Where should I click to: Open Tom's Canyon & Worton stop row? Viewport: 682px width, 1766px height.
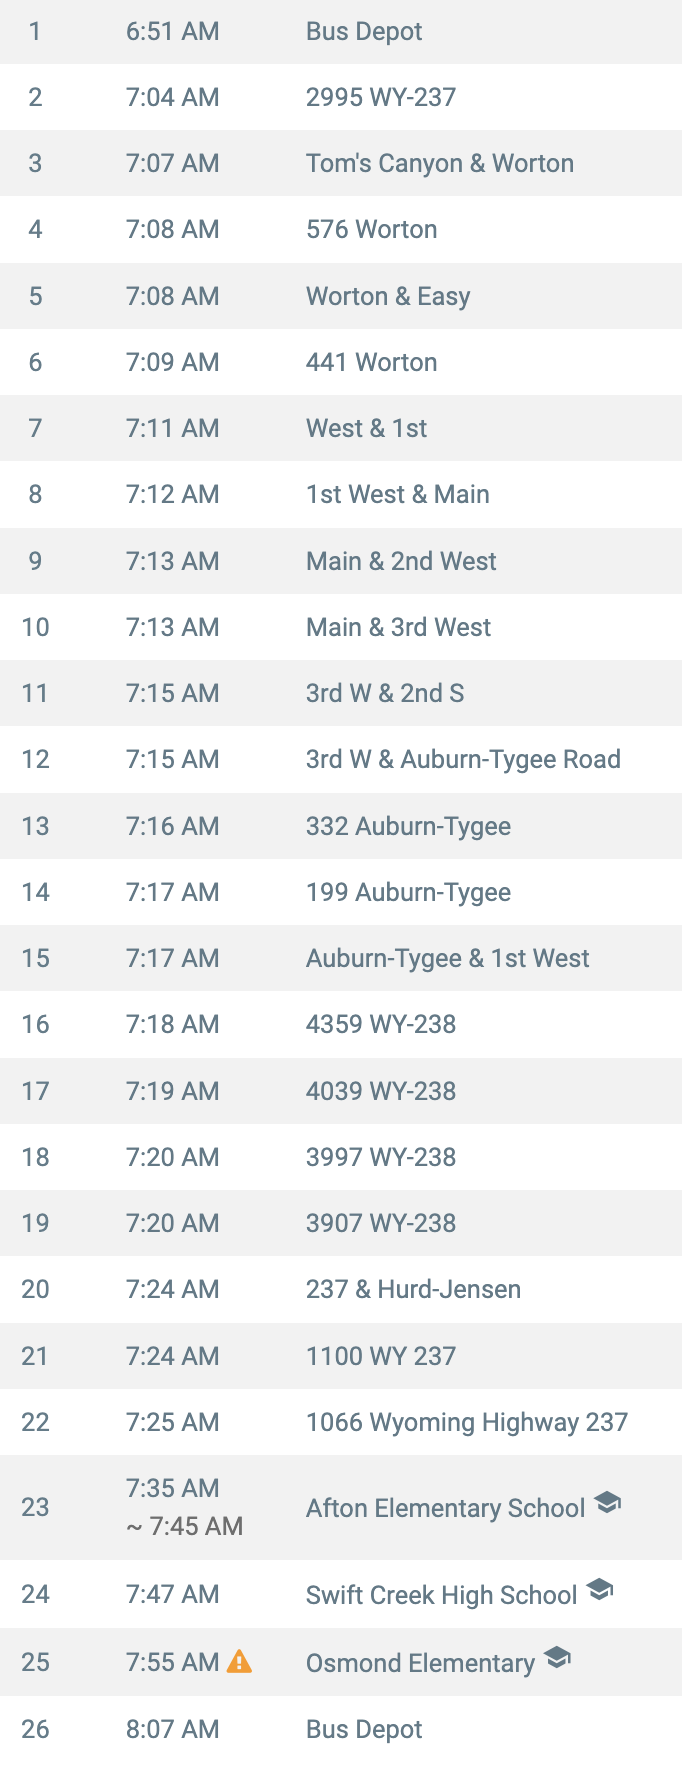tap(341, 163)
